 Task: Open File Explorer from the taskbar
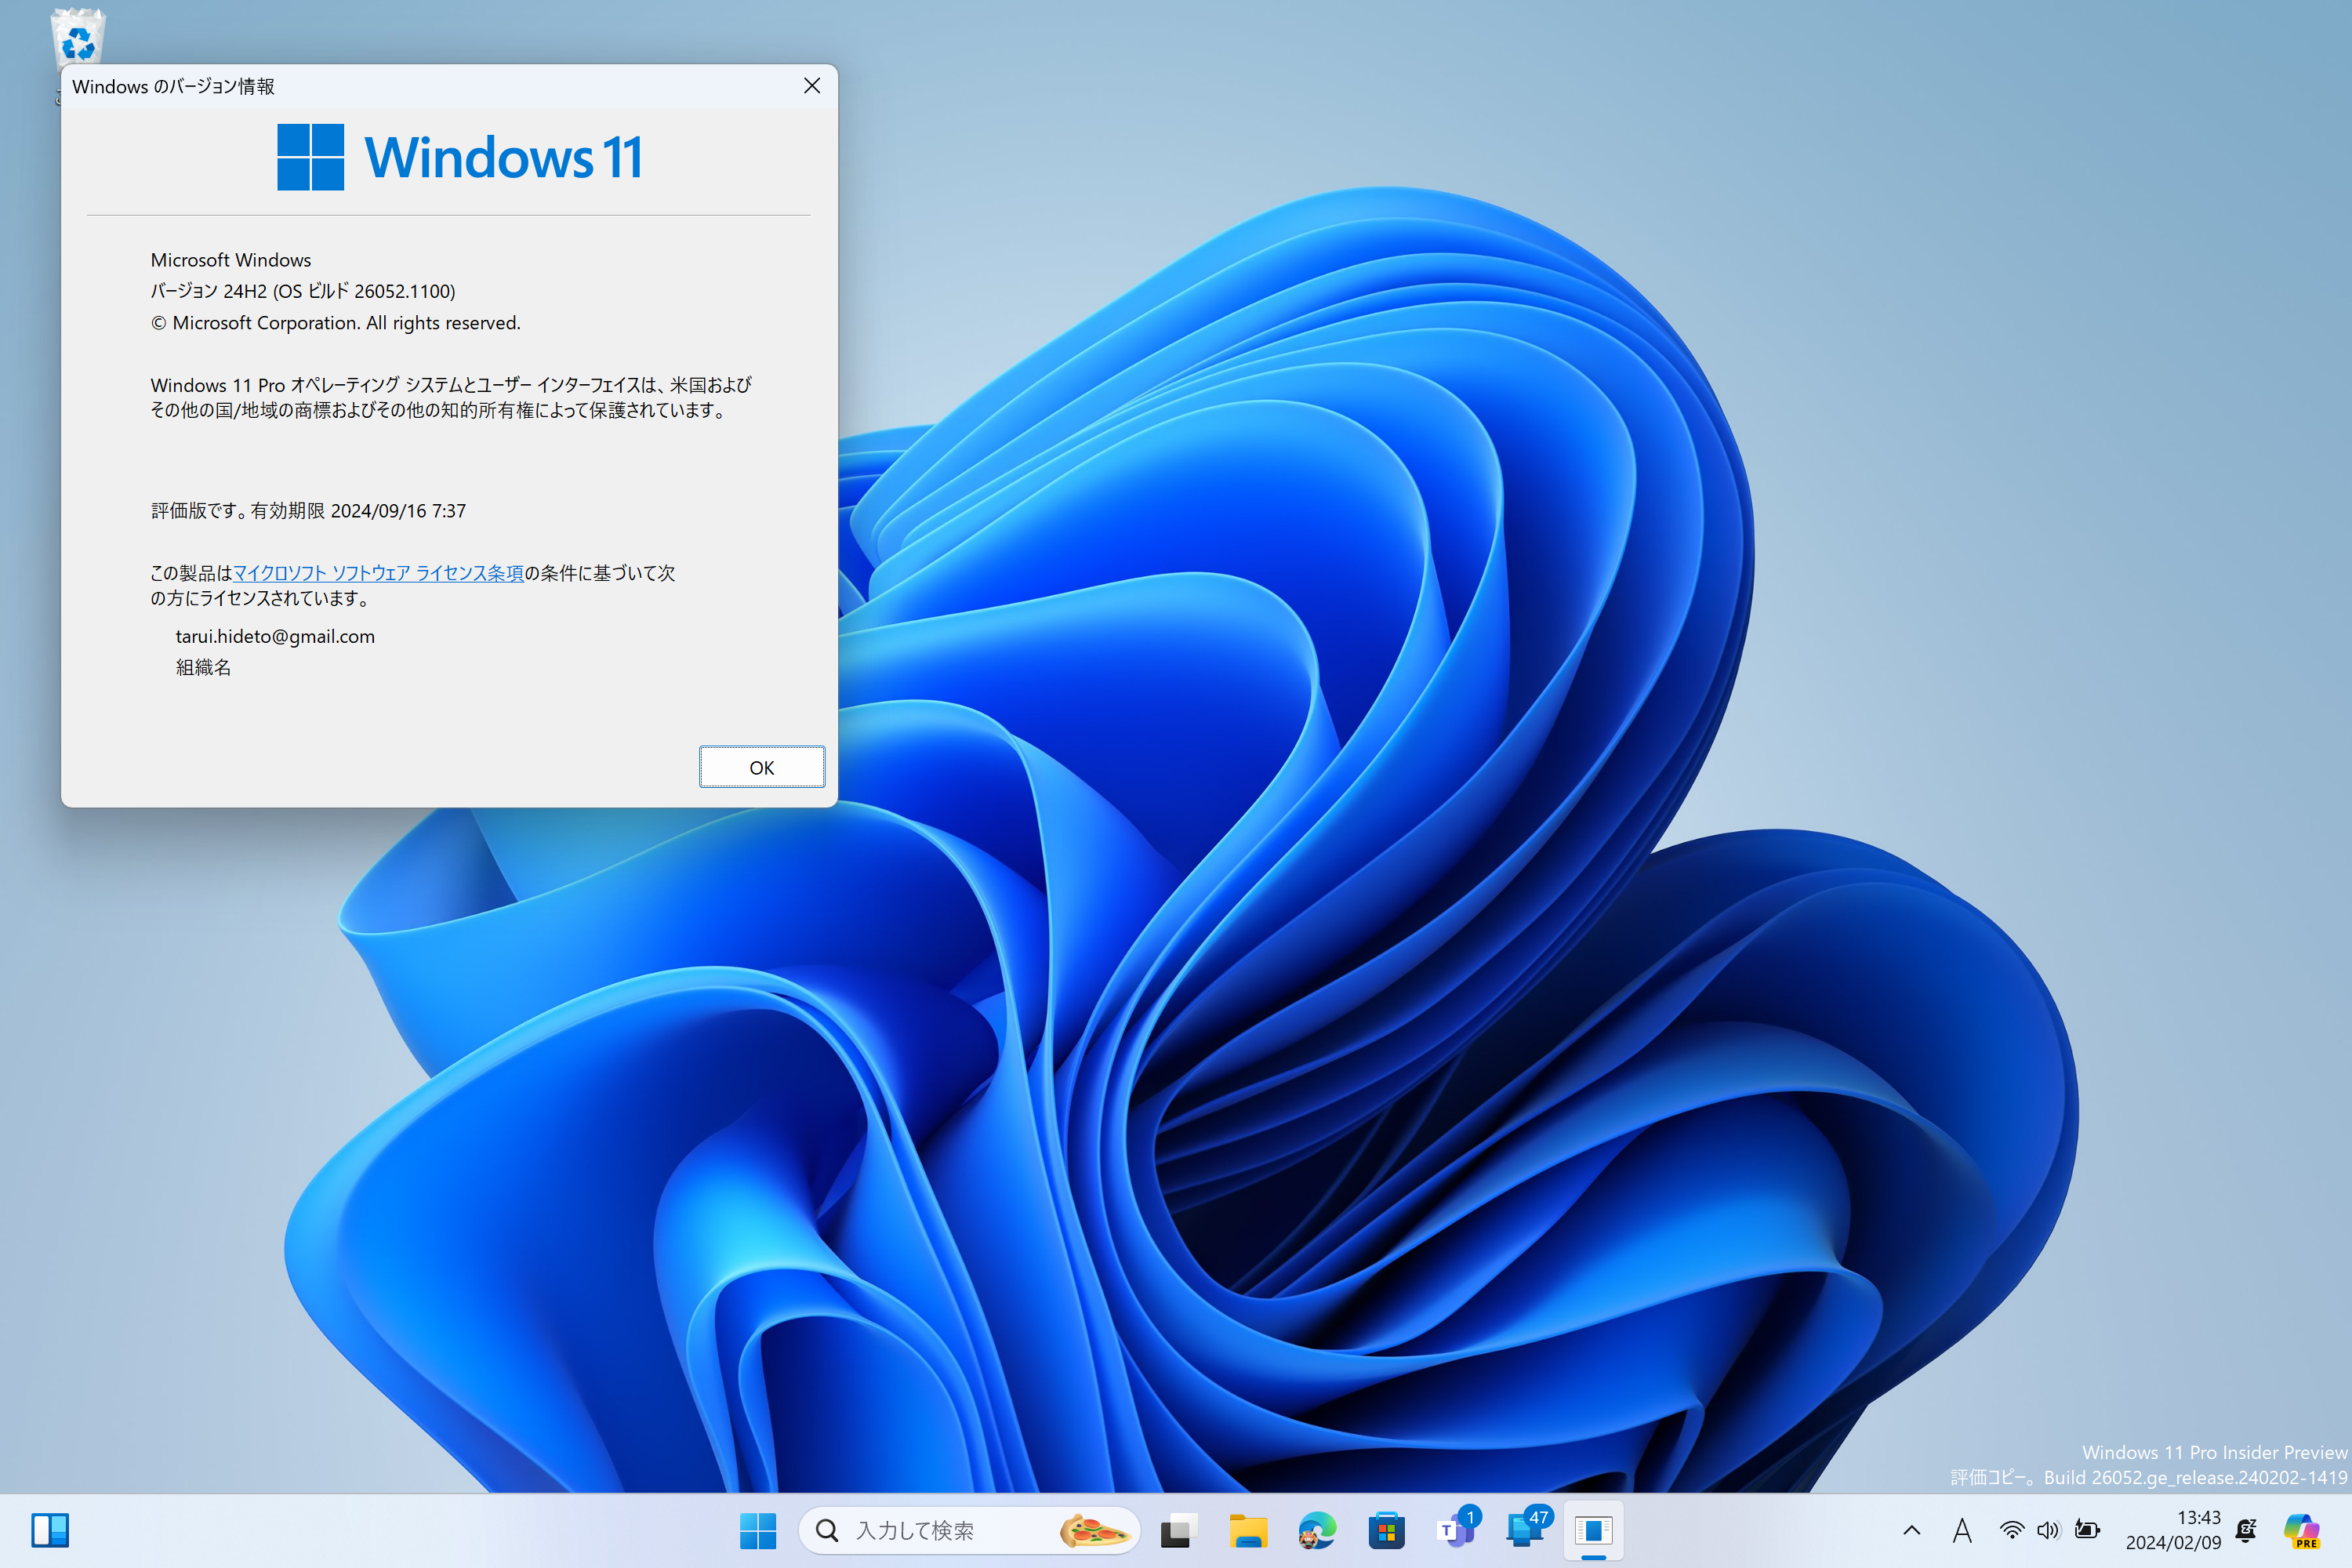pos(1248,1530)
